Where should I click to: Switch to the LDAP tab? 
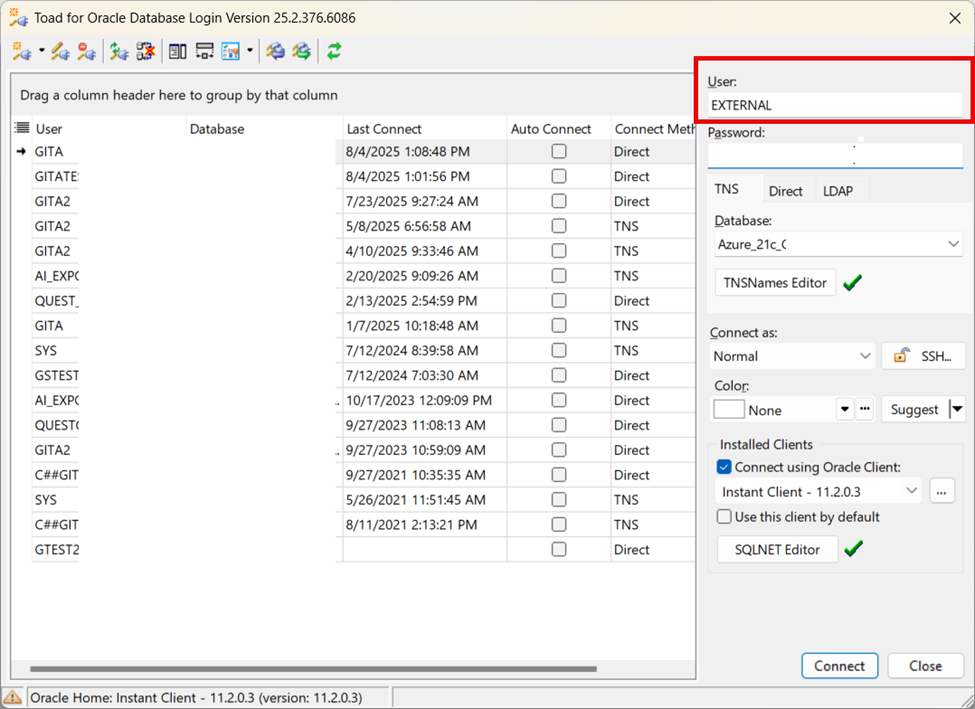(838, 191)
